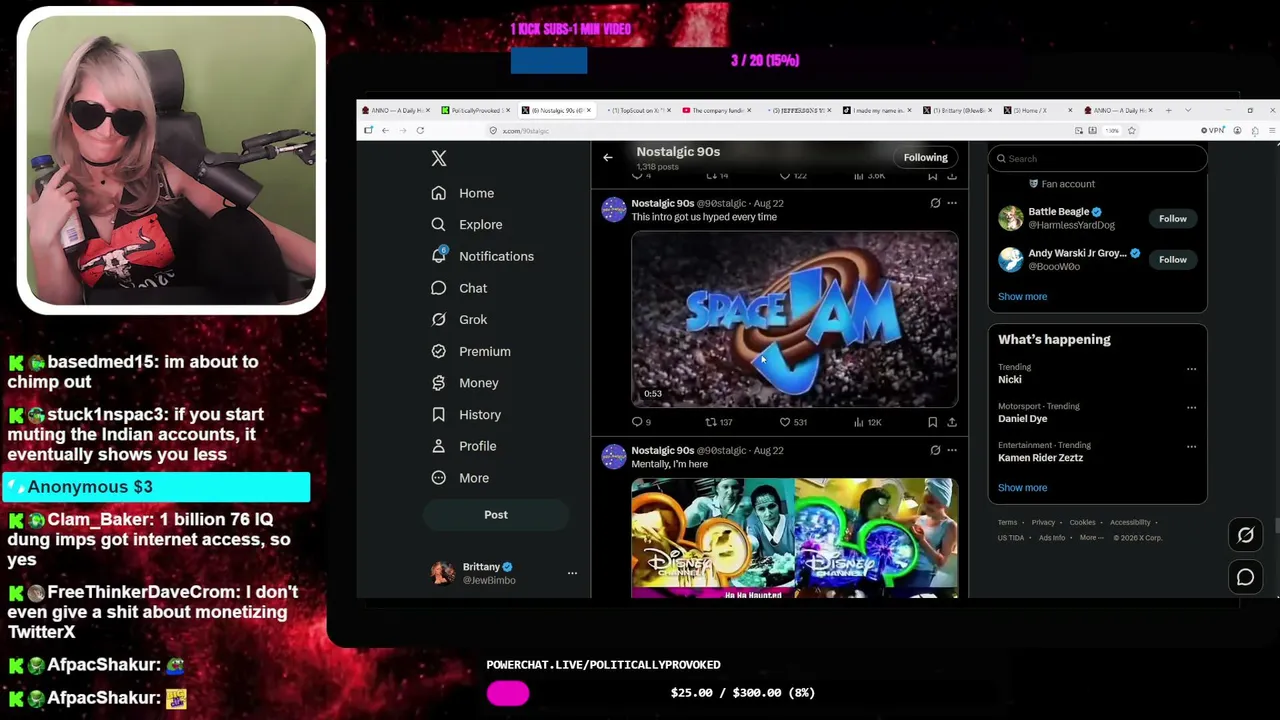1280x720 pixels.
Task: Show more suggested accounts to follow
Action: (x=1022, y=297)
